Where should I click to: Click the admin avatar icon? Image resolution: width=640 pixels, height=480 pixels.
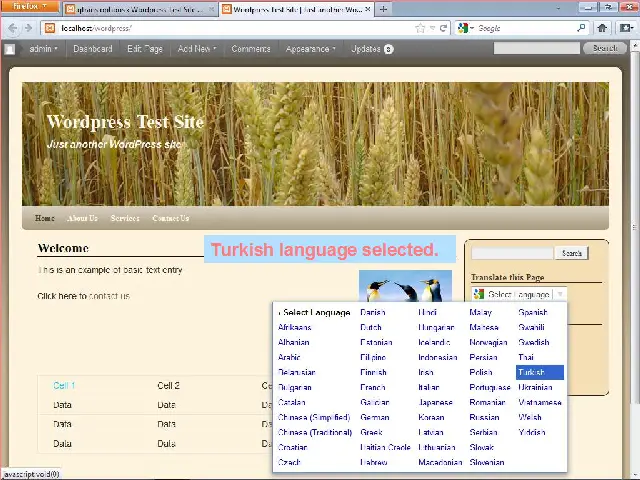(10, 49)
